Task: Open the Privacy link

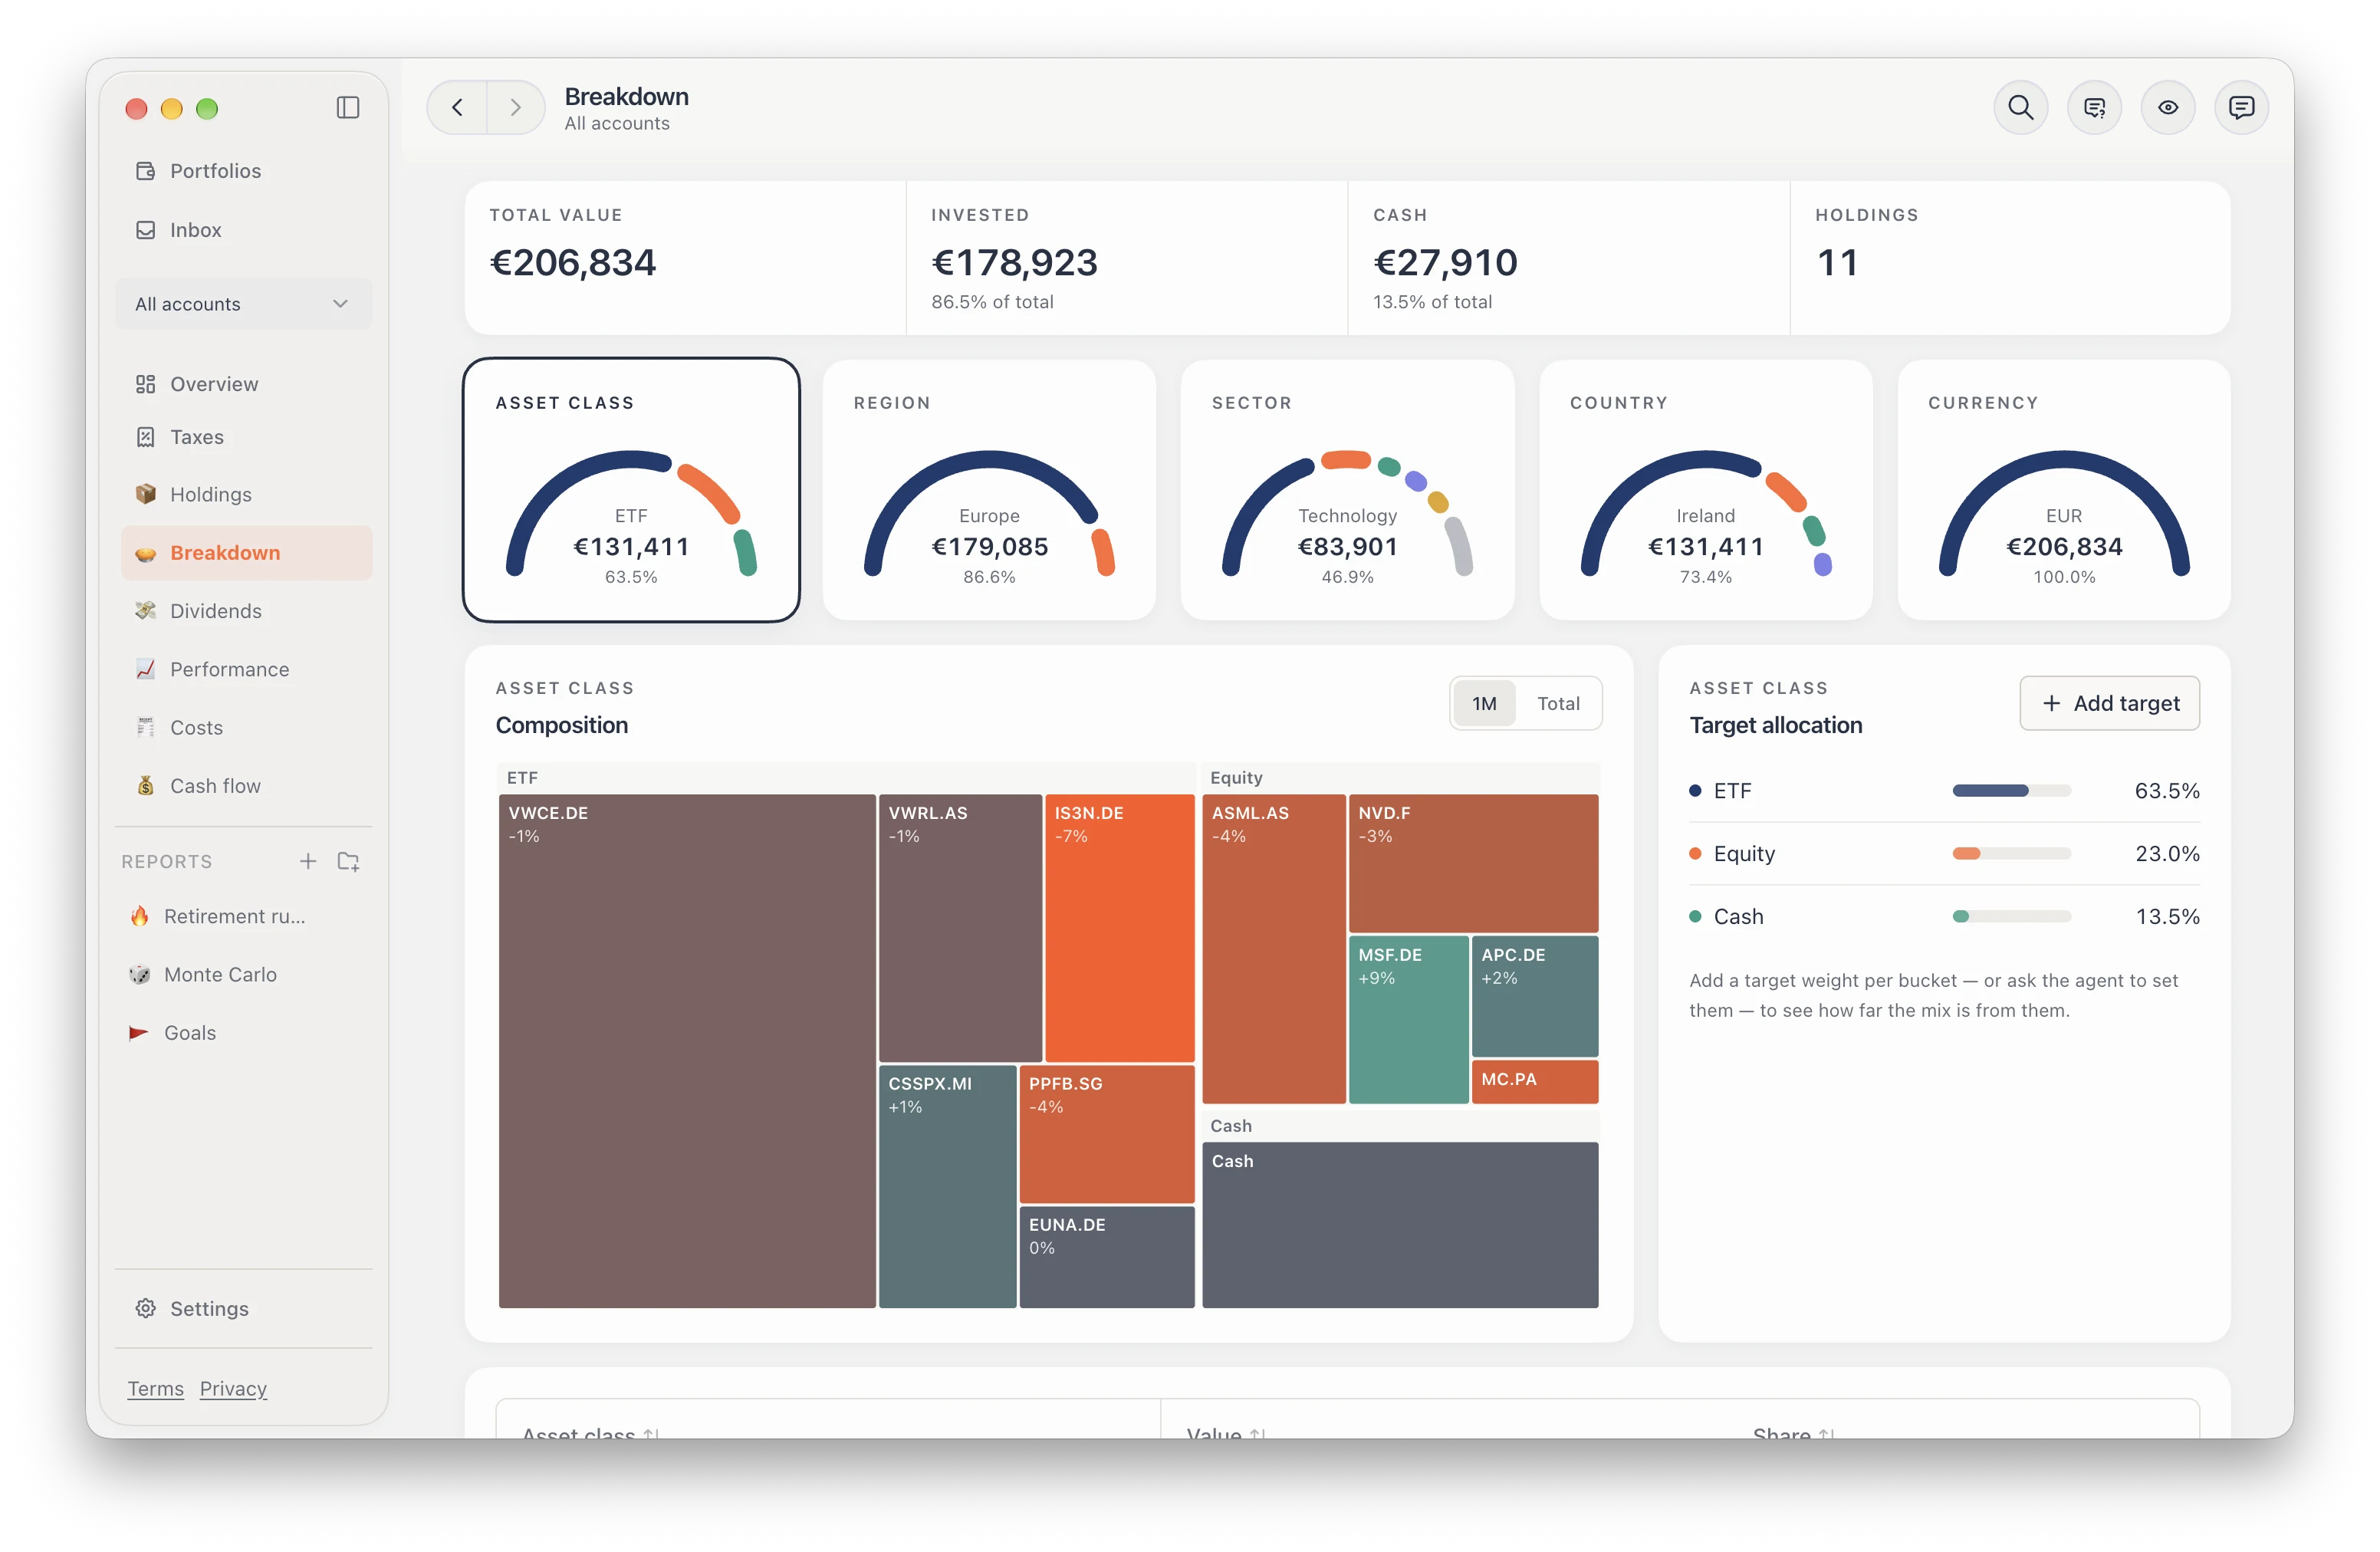Action: pyautogui.click(x=233, y=1389)
